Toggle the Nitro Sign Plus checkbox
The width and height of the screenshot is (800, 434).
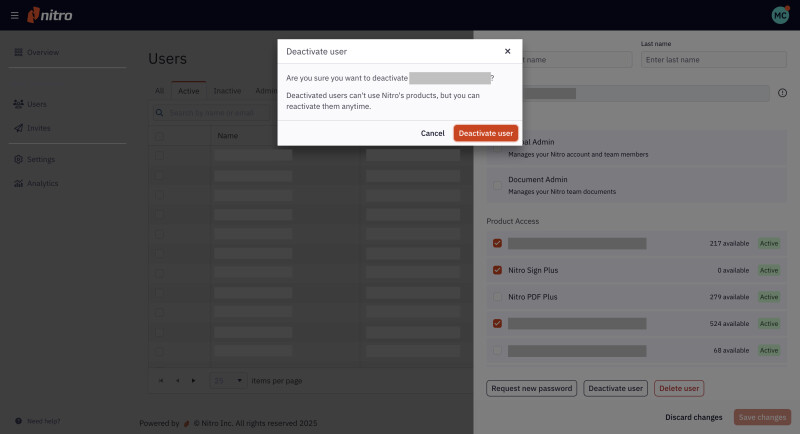tap(497, 270)
